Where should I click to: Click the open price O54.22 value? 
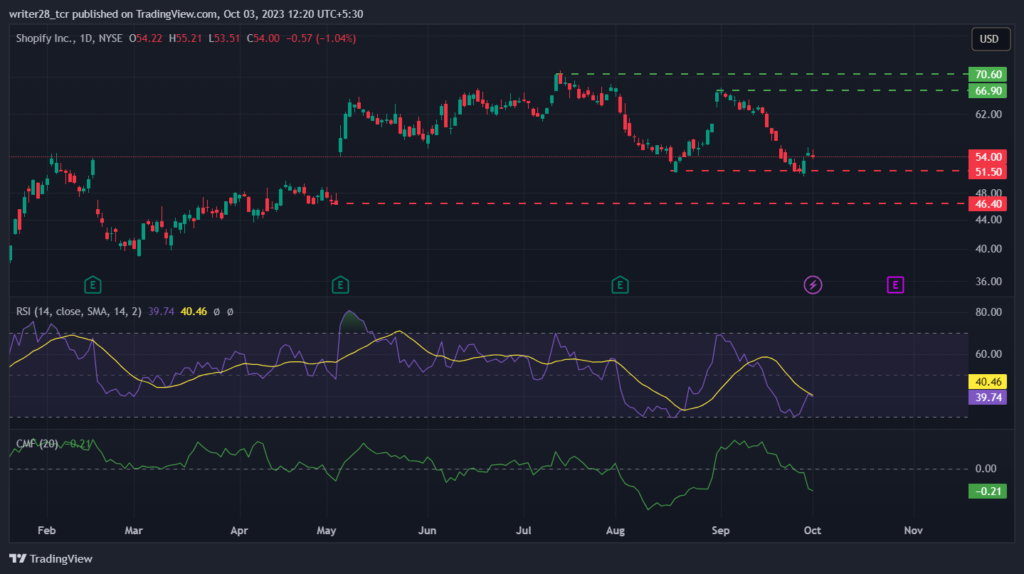tap(146, 39)
